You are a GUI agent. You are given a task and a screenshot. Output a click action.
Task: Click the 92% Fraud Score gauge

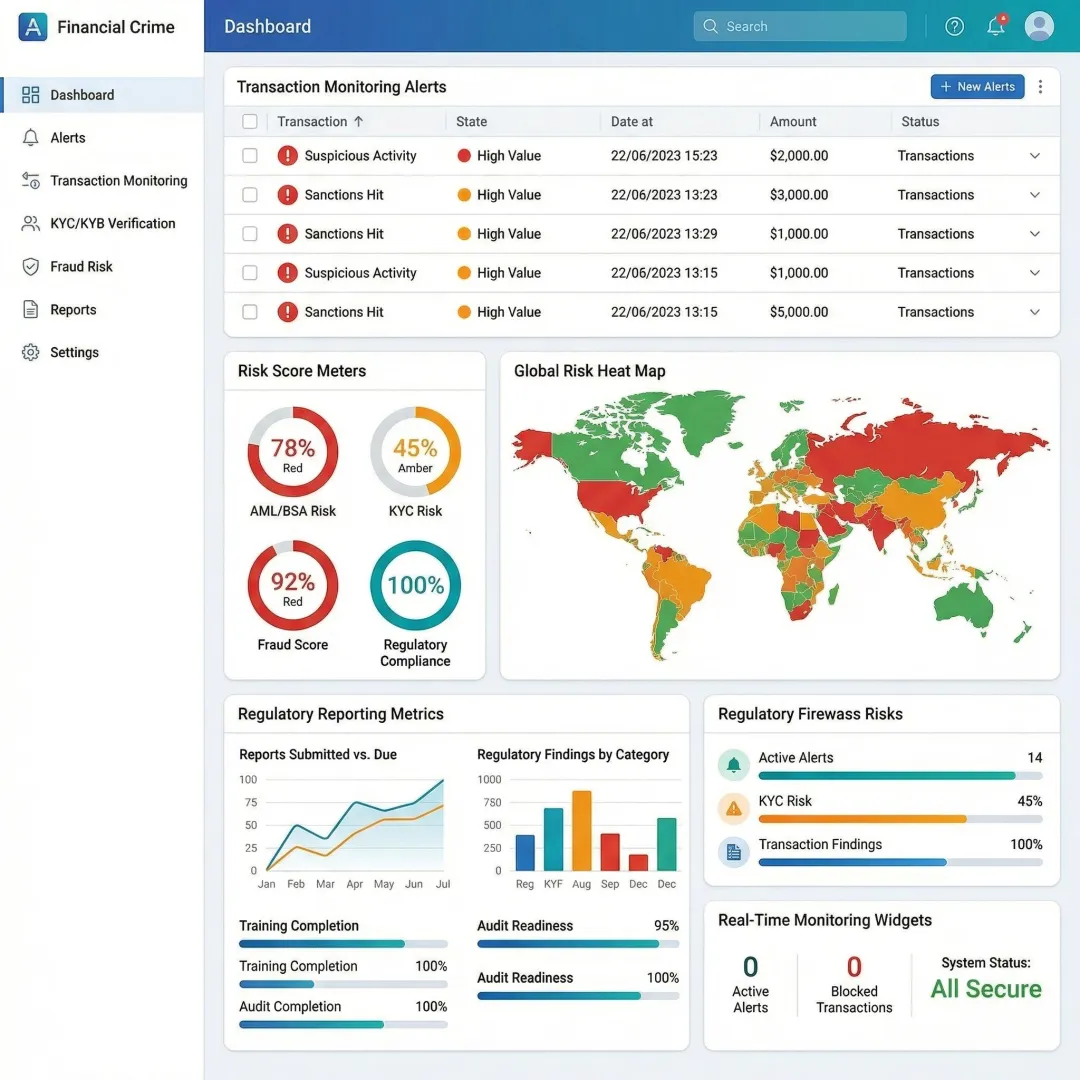coord(293,585)
